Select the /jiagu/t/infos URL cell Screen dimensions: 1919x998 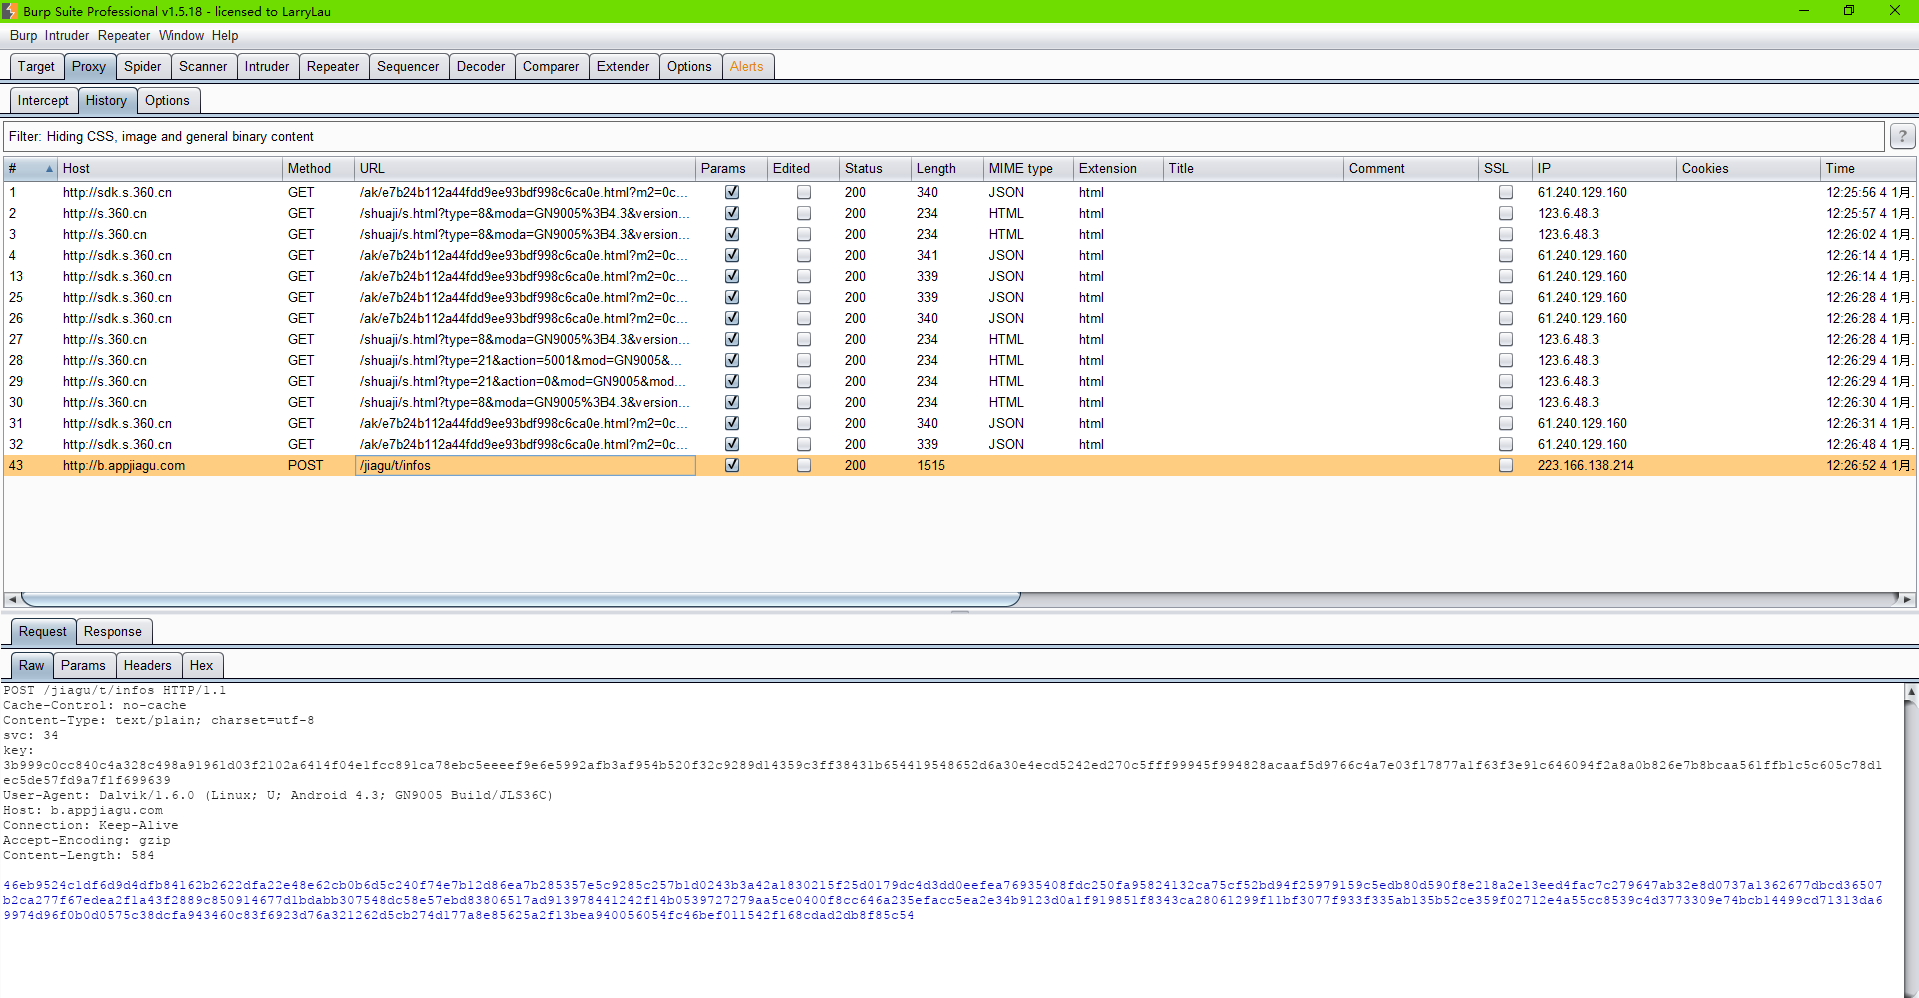point(525,465)
